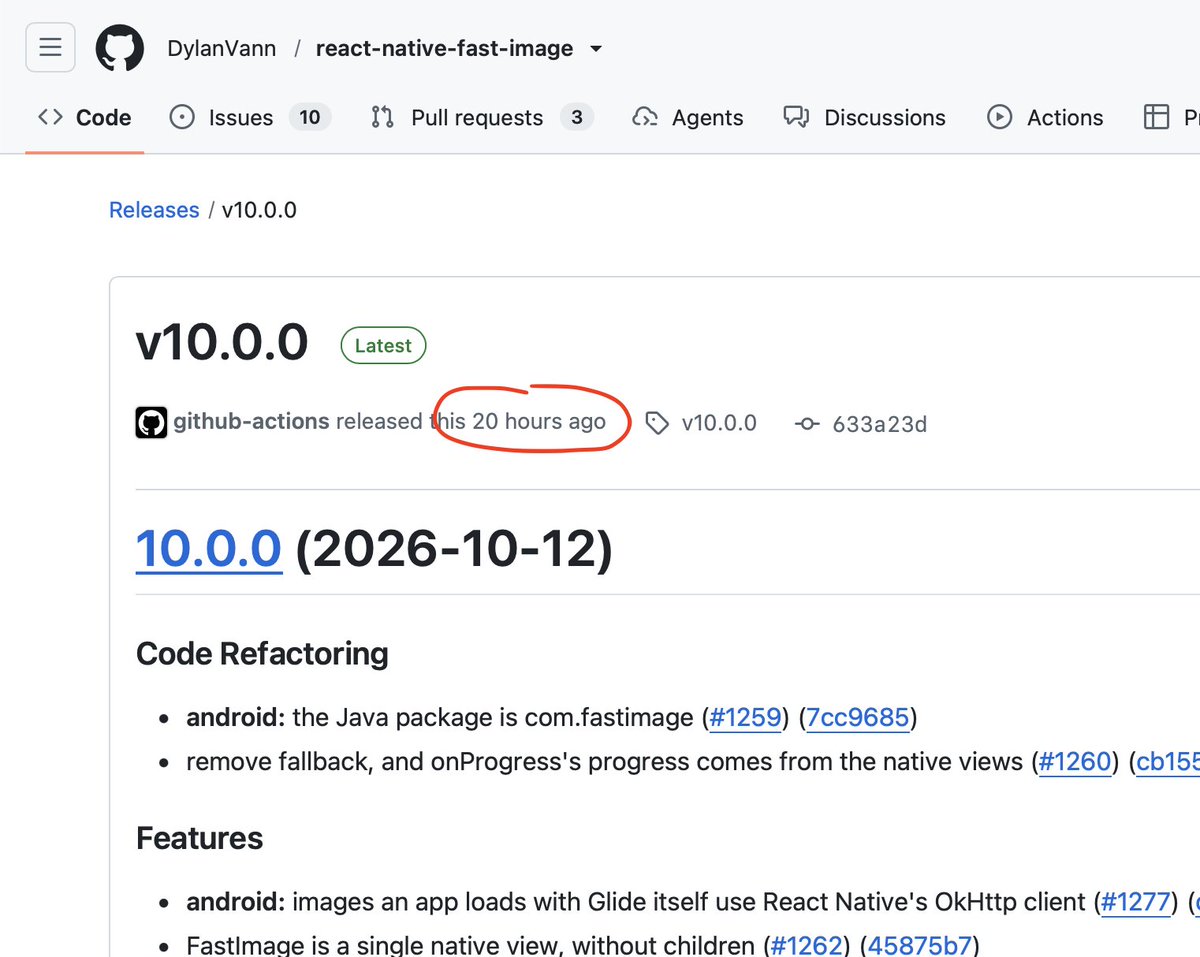Open the Projects tab table icon
Screen dimensions: 1200x957
coord(1156,117)
